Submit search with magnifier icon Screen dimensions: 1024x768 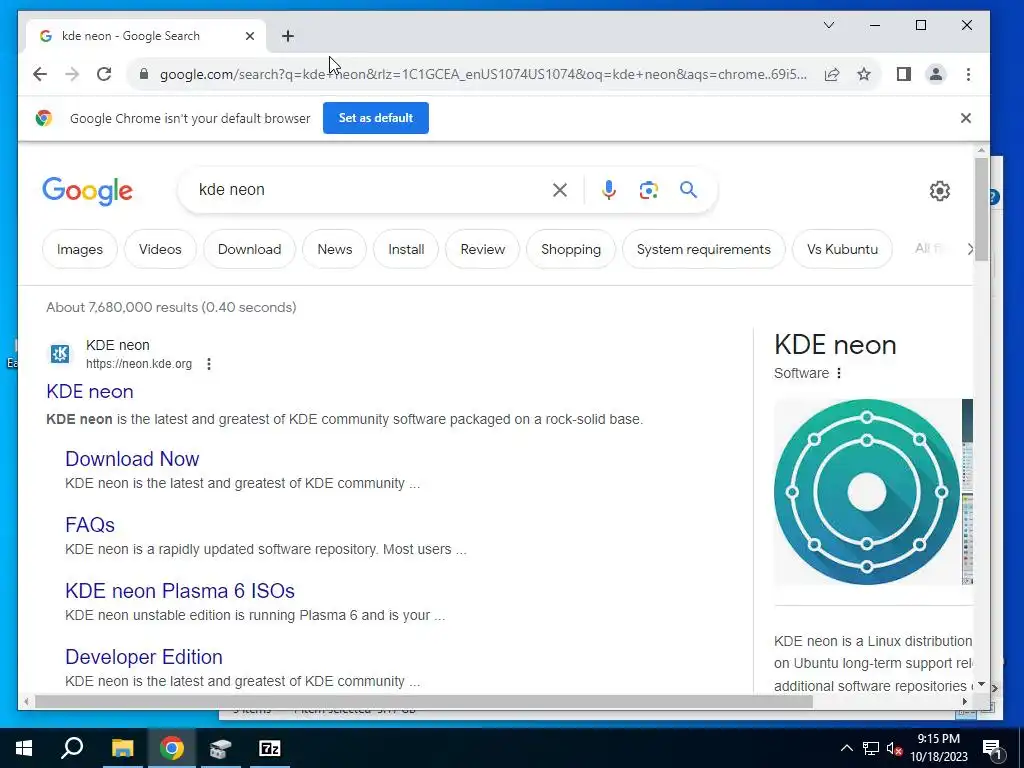(x=688, y=190)
